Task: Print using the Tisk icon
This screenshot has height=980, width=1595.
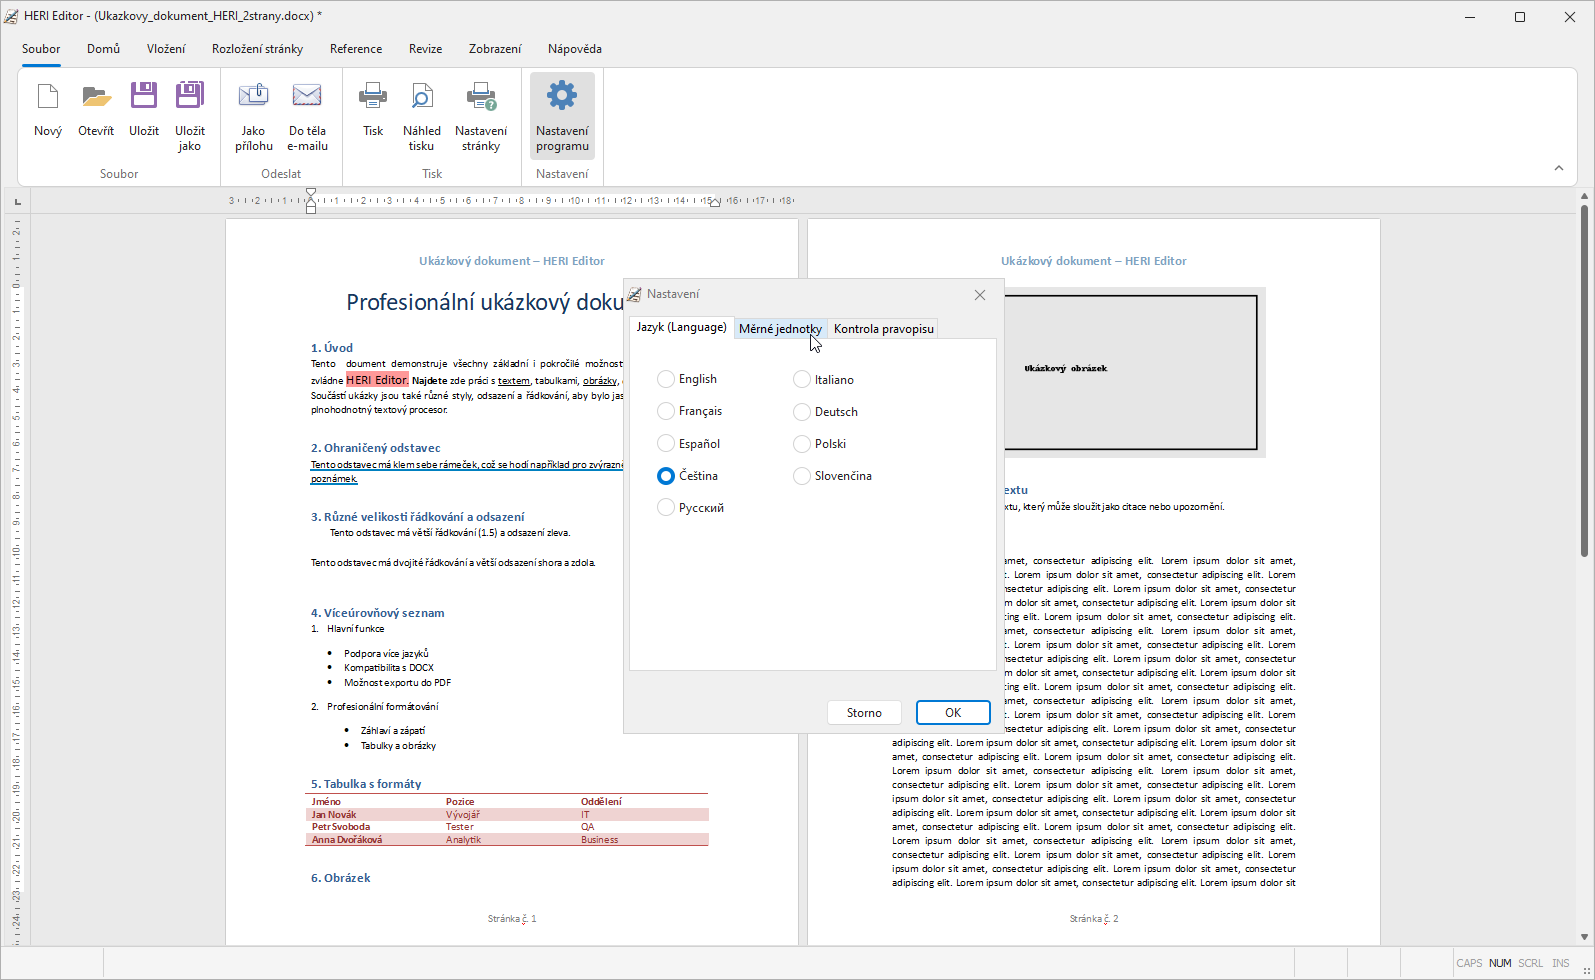Action: (x=373, y=97)
